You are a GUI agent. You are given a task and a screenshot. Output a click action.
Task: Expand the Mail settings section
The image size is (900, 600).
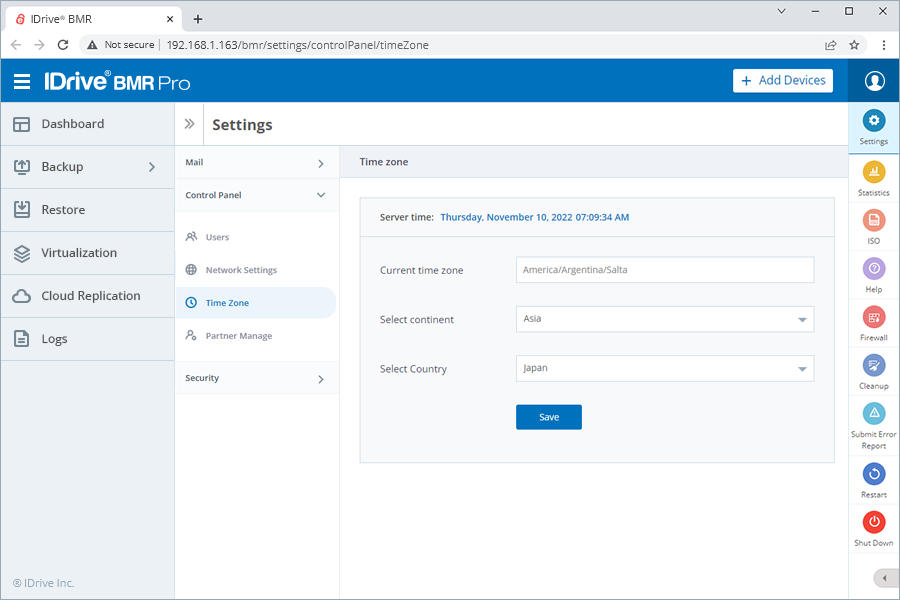(257, 162)
